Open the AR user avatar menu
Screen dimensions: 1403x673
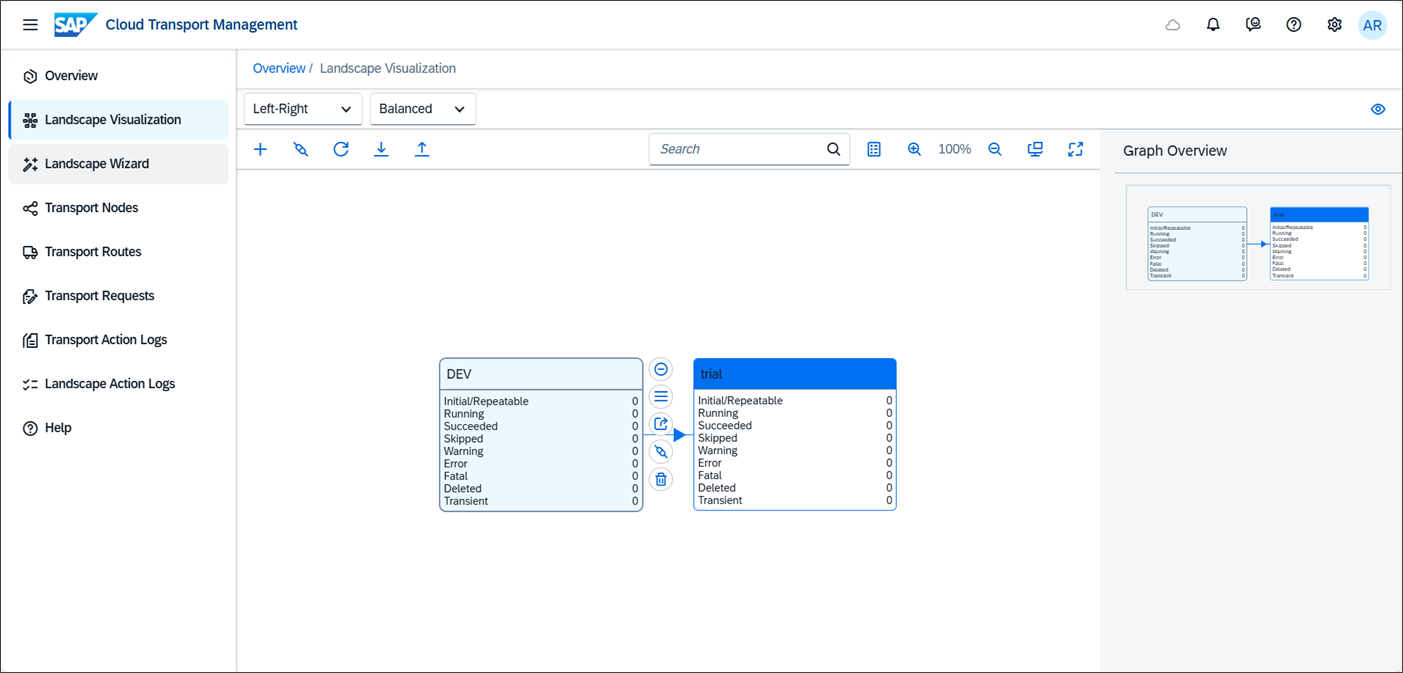point(1373,25)
